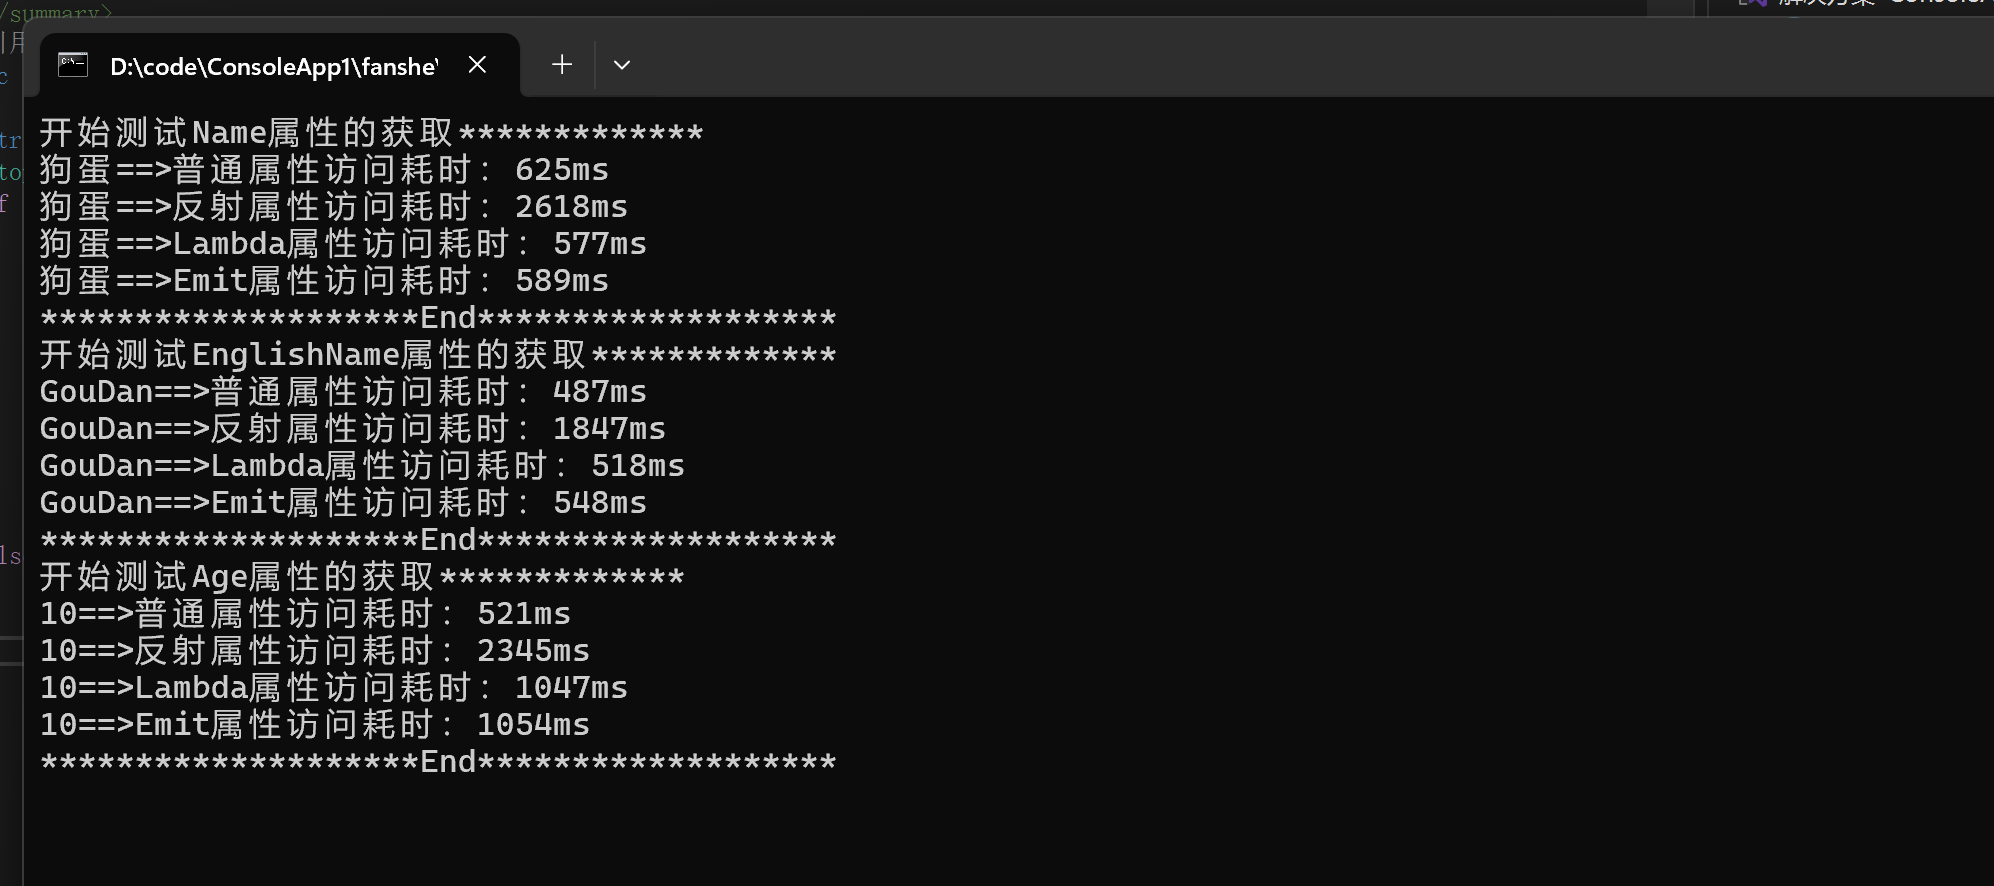Click the 'GouDan==>反射属性访问耗时: 1847ms' line
This screenshot has height=886, width=1994.
click(352, 429)
